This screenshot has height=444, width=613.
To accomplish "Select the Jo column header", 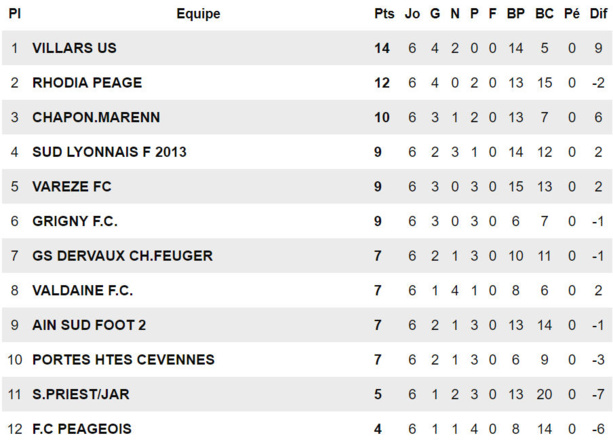I will (x=412, y=14).
